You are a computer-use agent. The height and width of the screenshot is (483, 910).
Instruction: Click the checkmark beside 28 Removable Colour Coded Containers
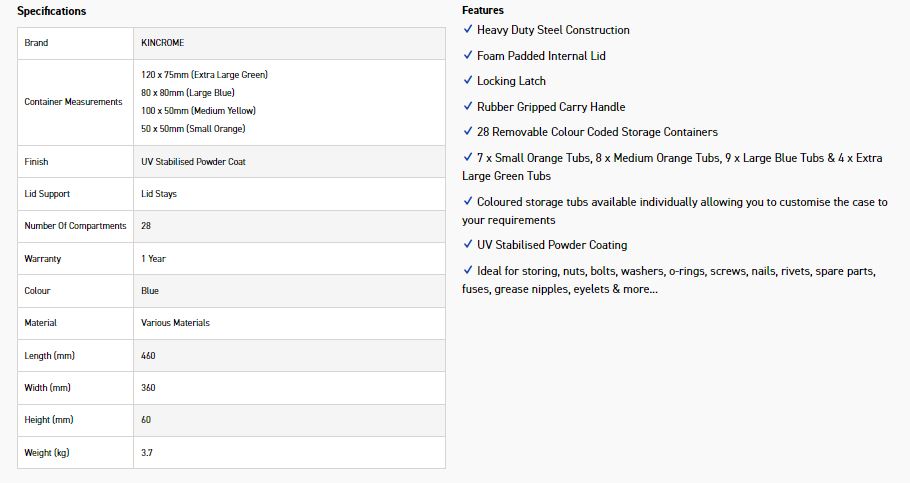tap(468, 131)
